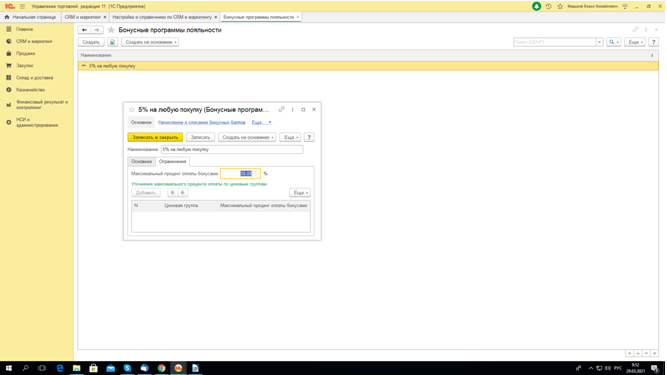667x375 pixels.
Task: Open Закупки sidebar section
Action: (24, 65)
